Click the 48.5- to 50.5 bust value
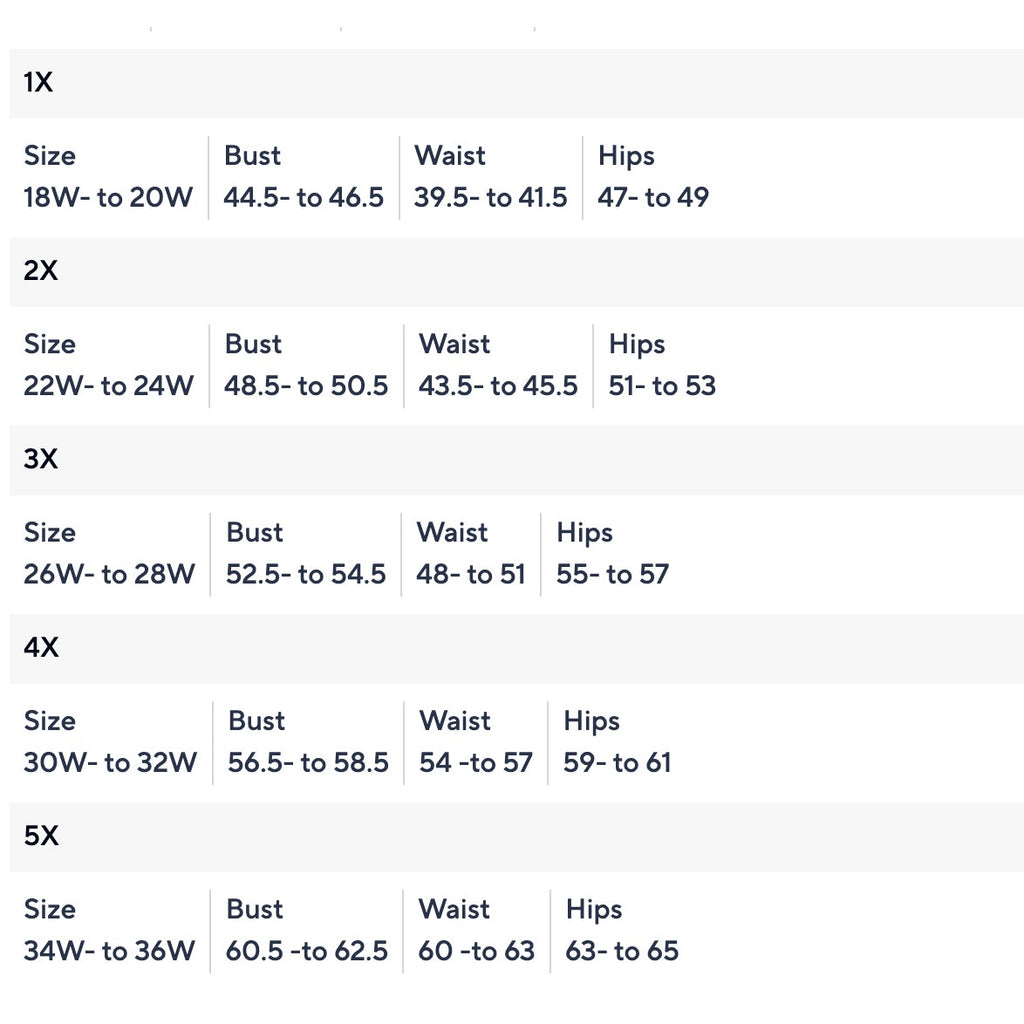1024x1024 pixels. tap(306, 385)
